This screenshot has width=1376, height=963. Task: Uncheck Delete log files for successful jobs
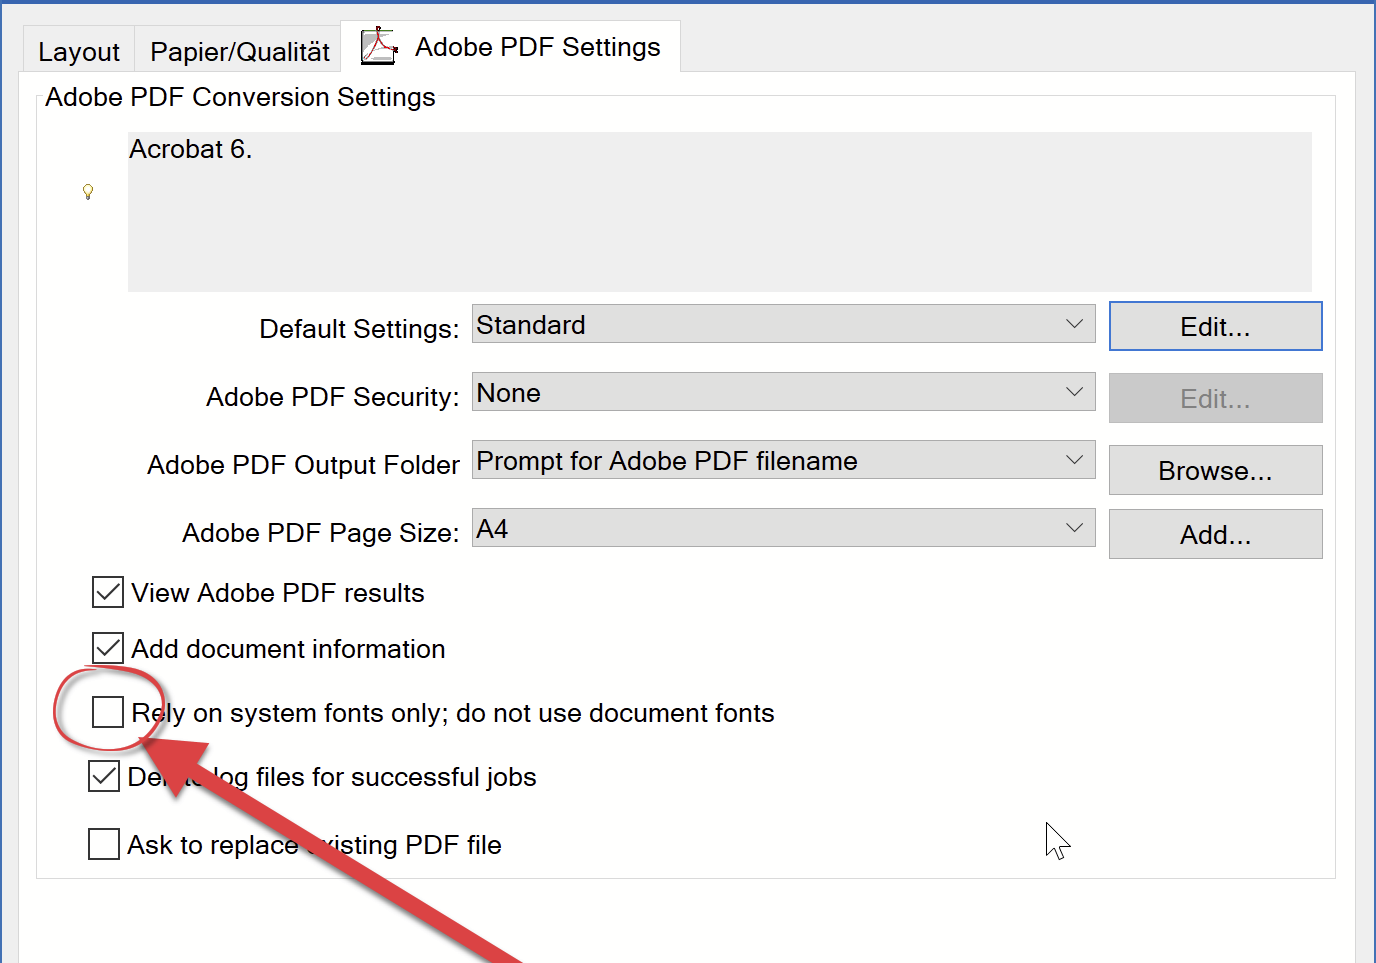(104, 776)
